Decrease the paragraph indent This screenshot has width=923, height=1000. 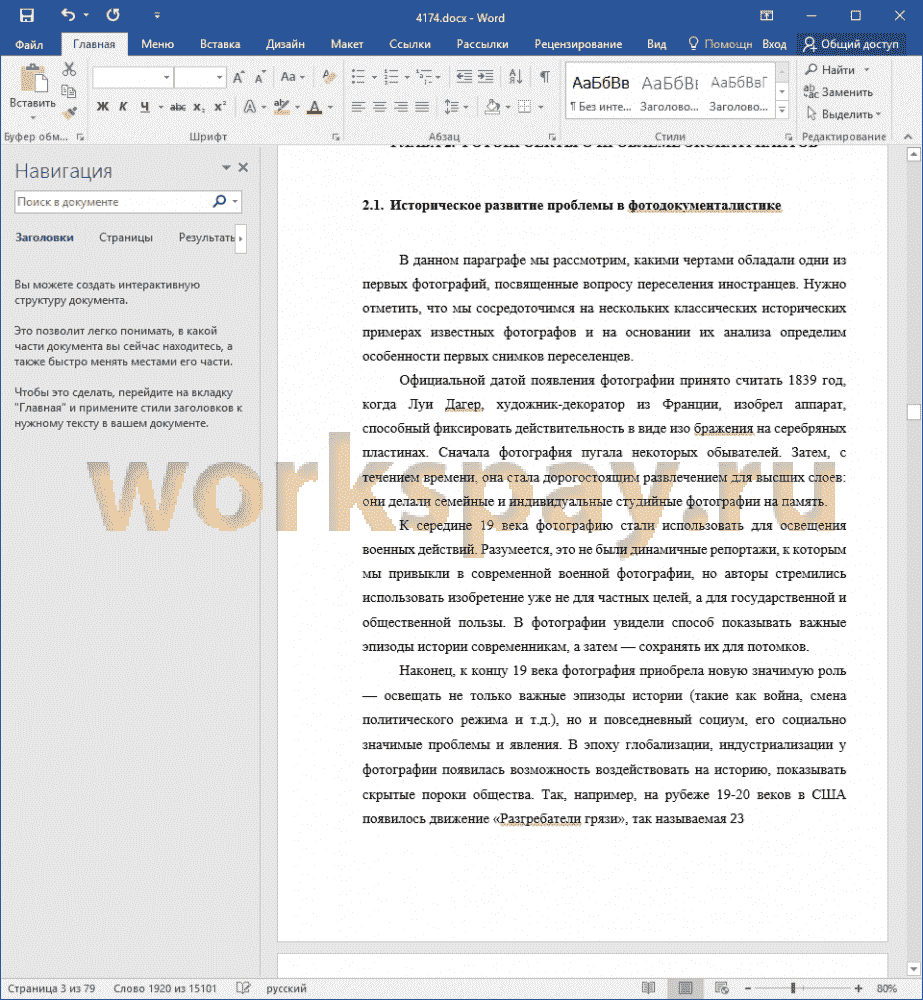click(x=464, y=77)
